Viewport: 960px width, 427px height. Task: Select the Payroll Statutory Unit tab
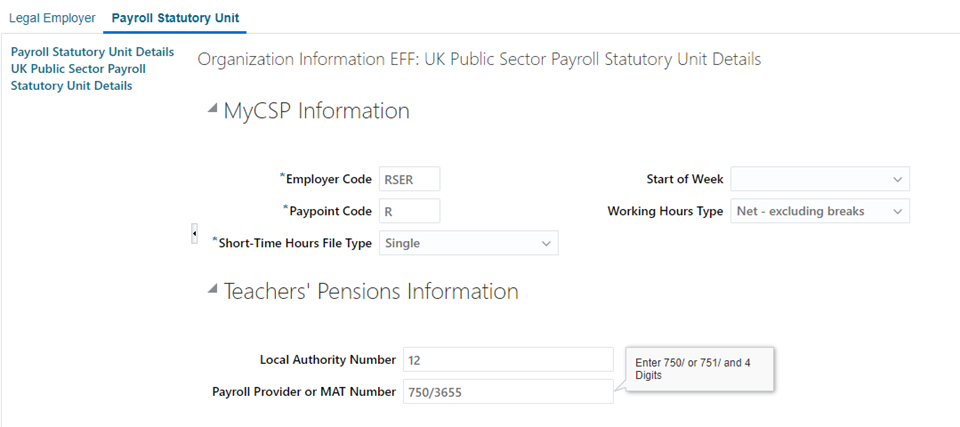pos(176,18)
